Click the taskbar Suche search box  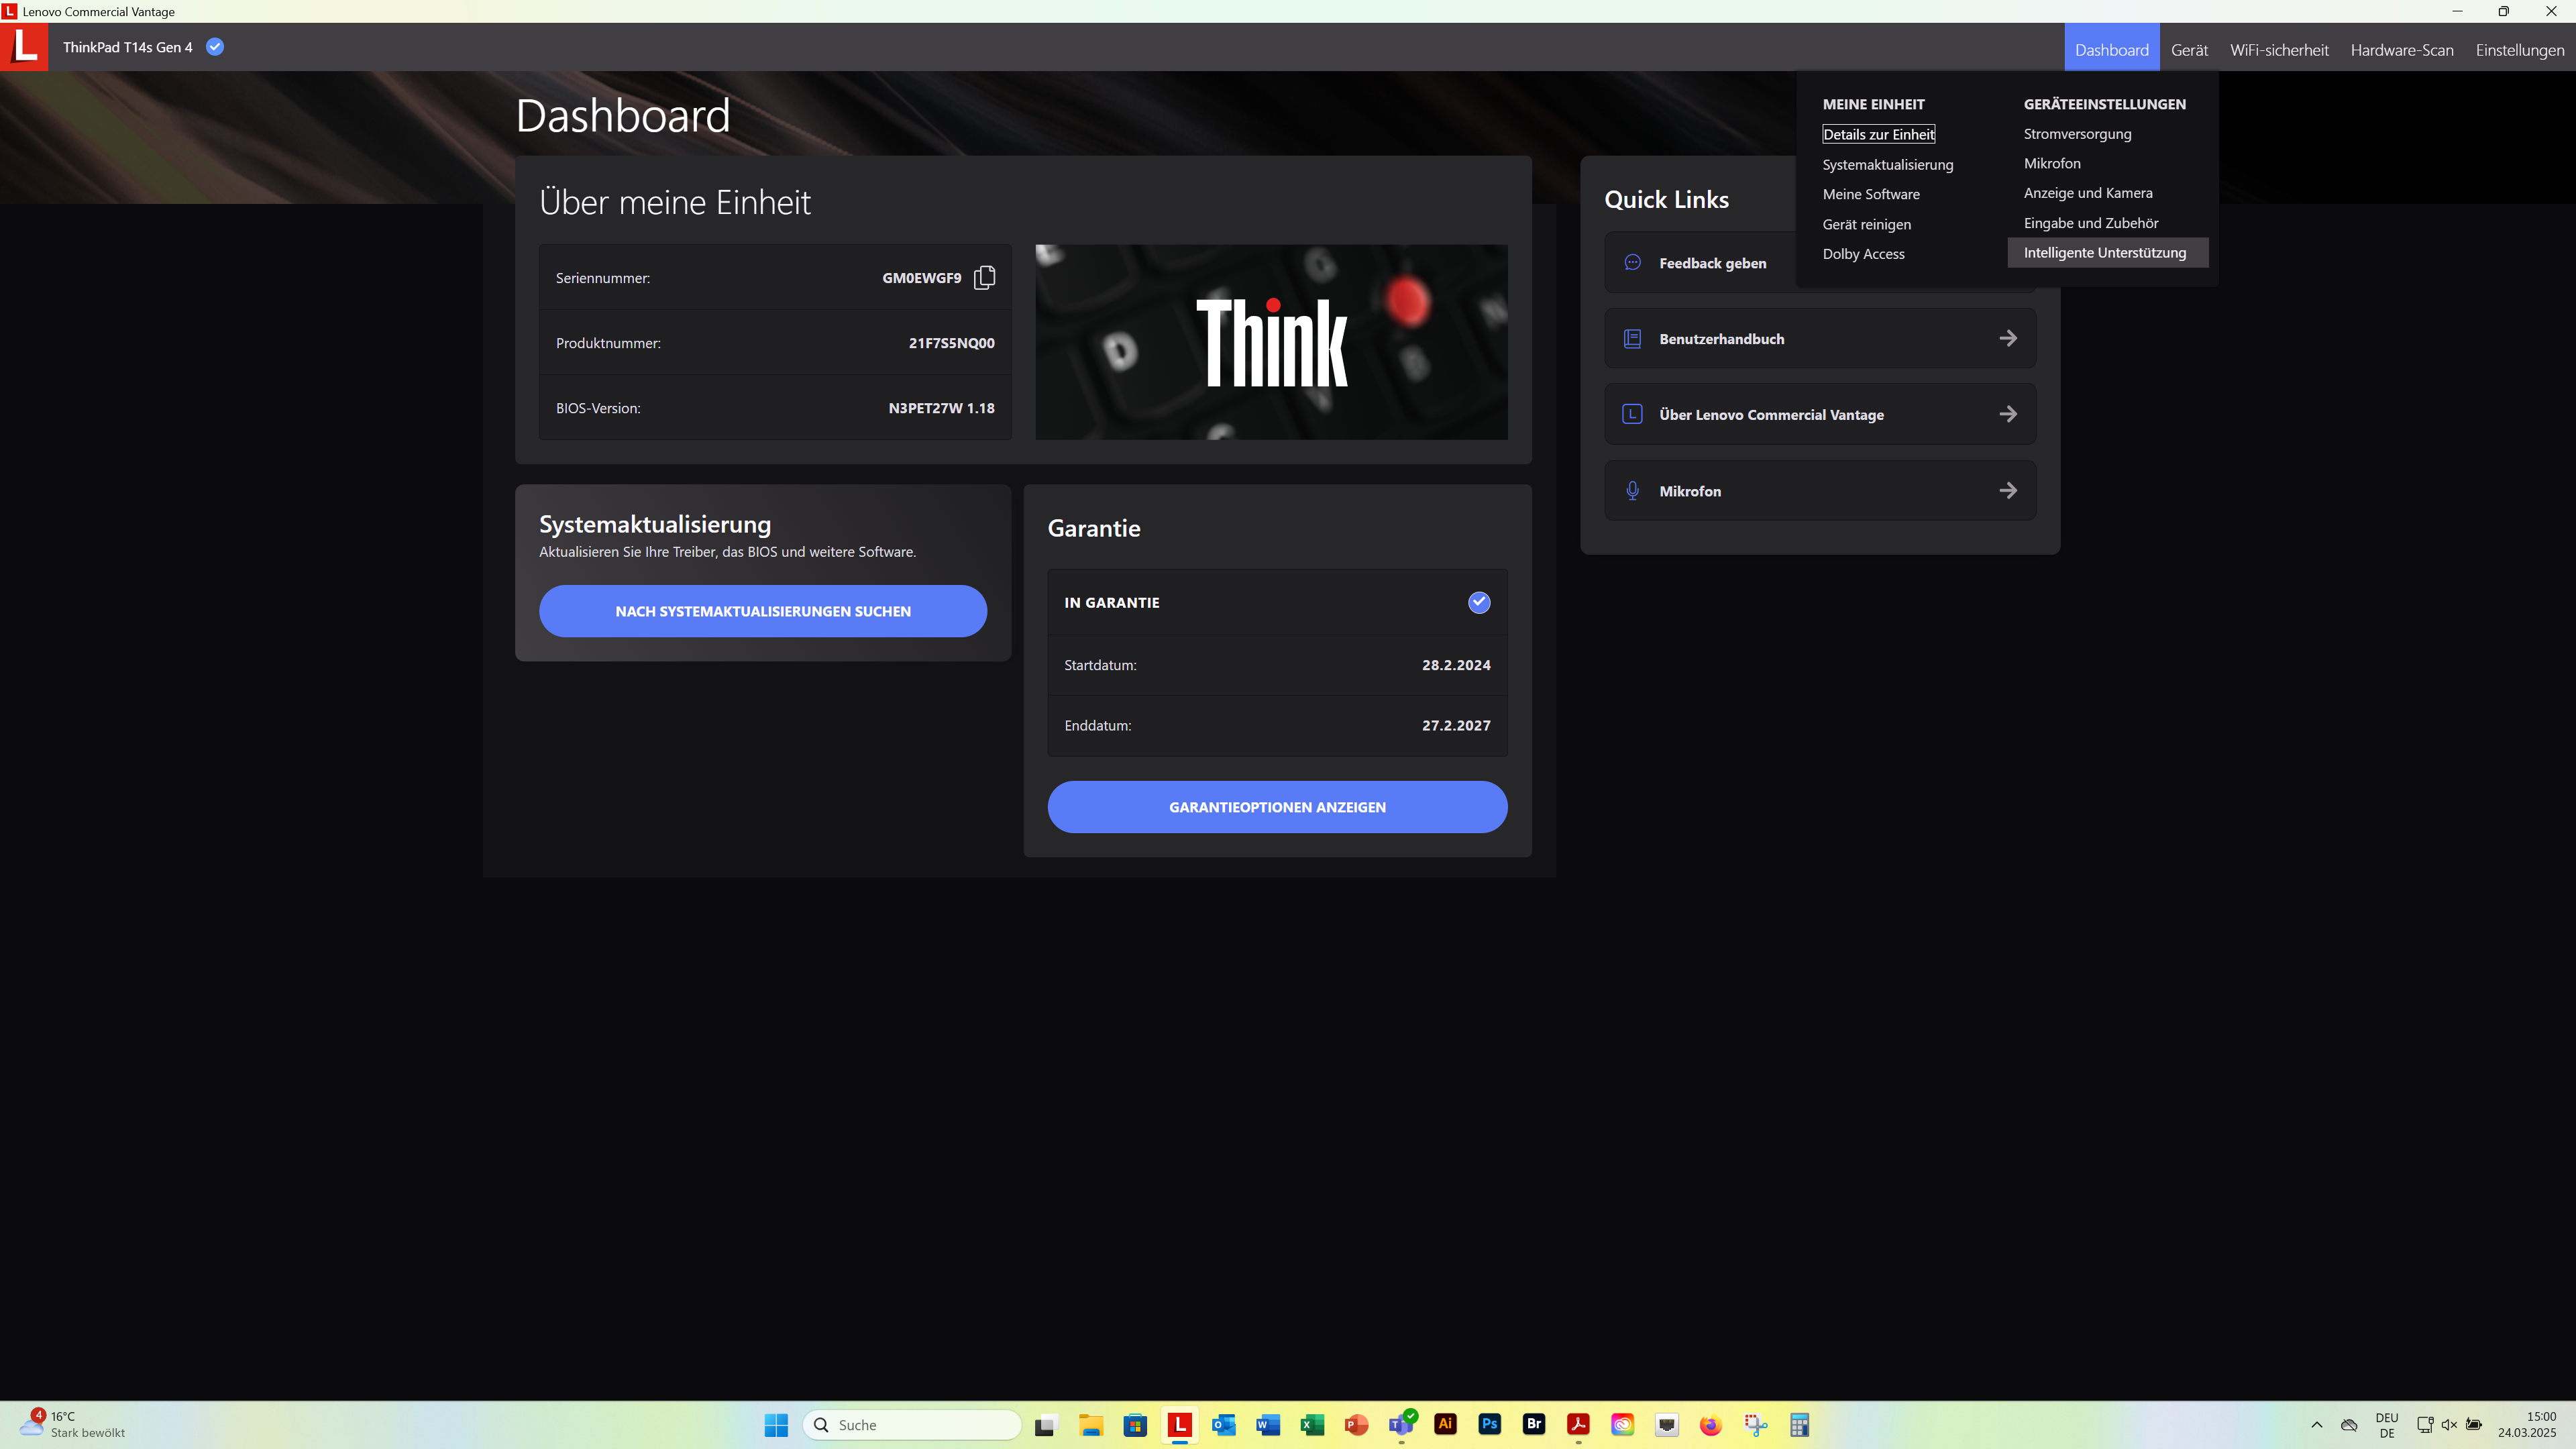click(x=911, y=1424)
